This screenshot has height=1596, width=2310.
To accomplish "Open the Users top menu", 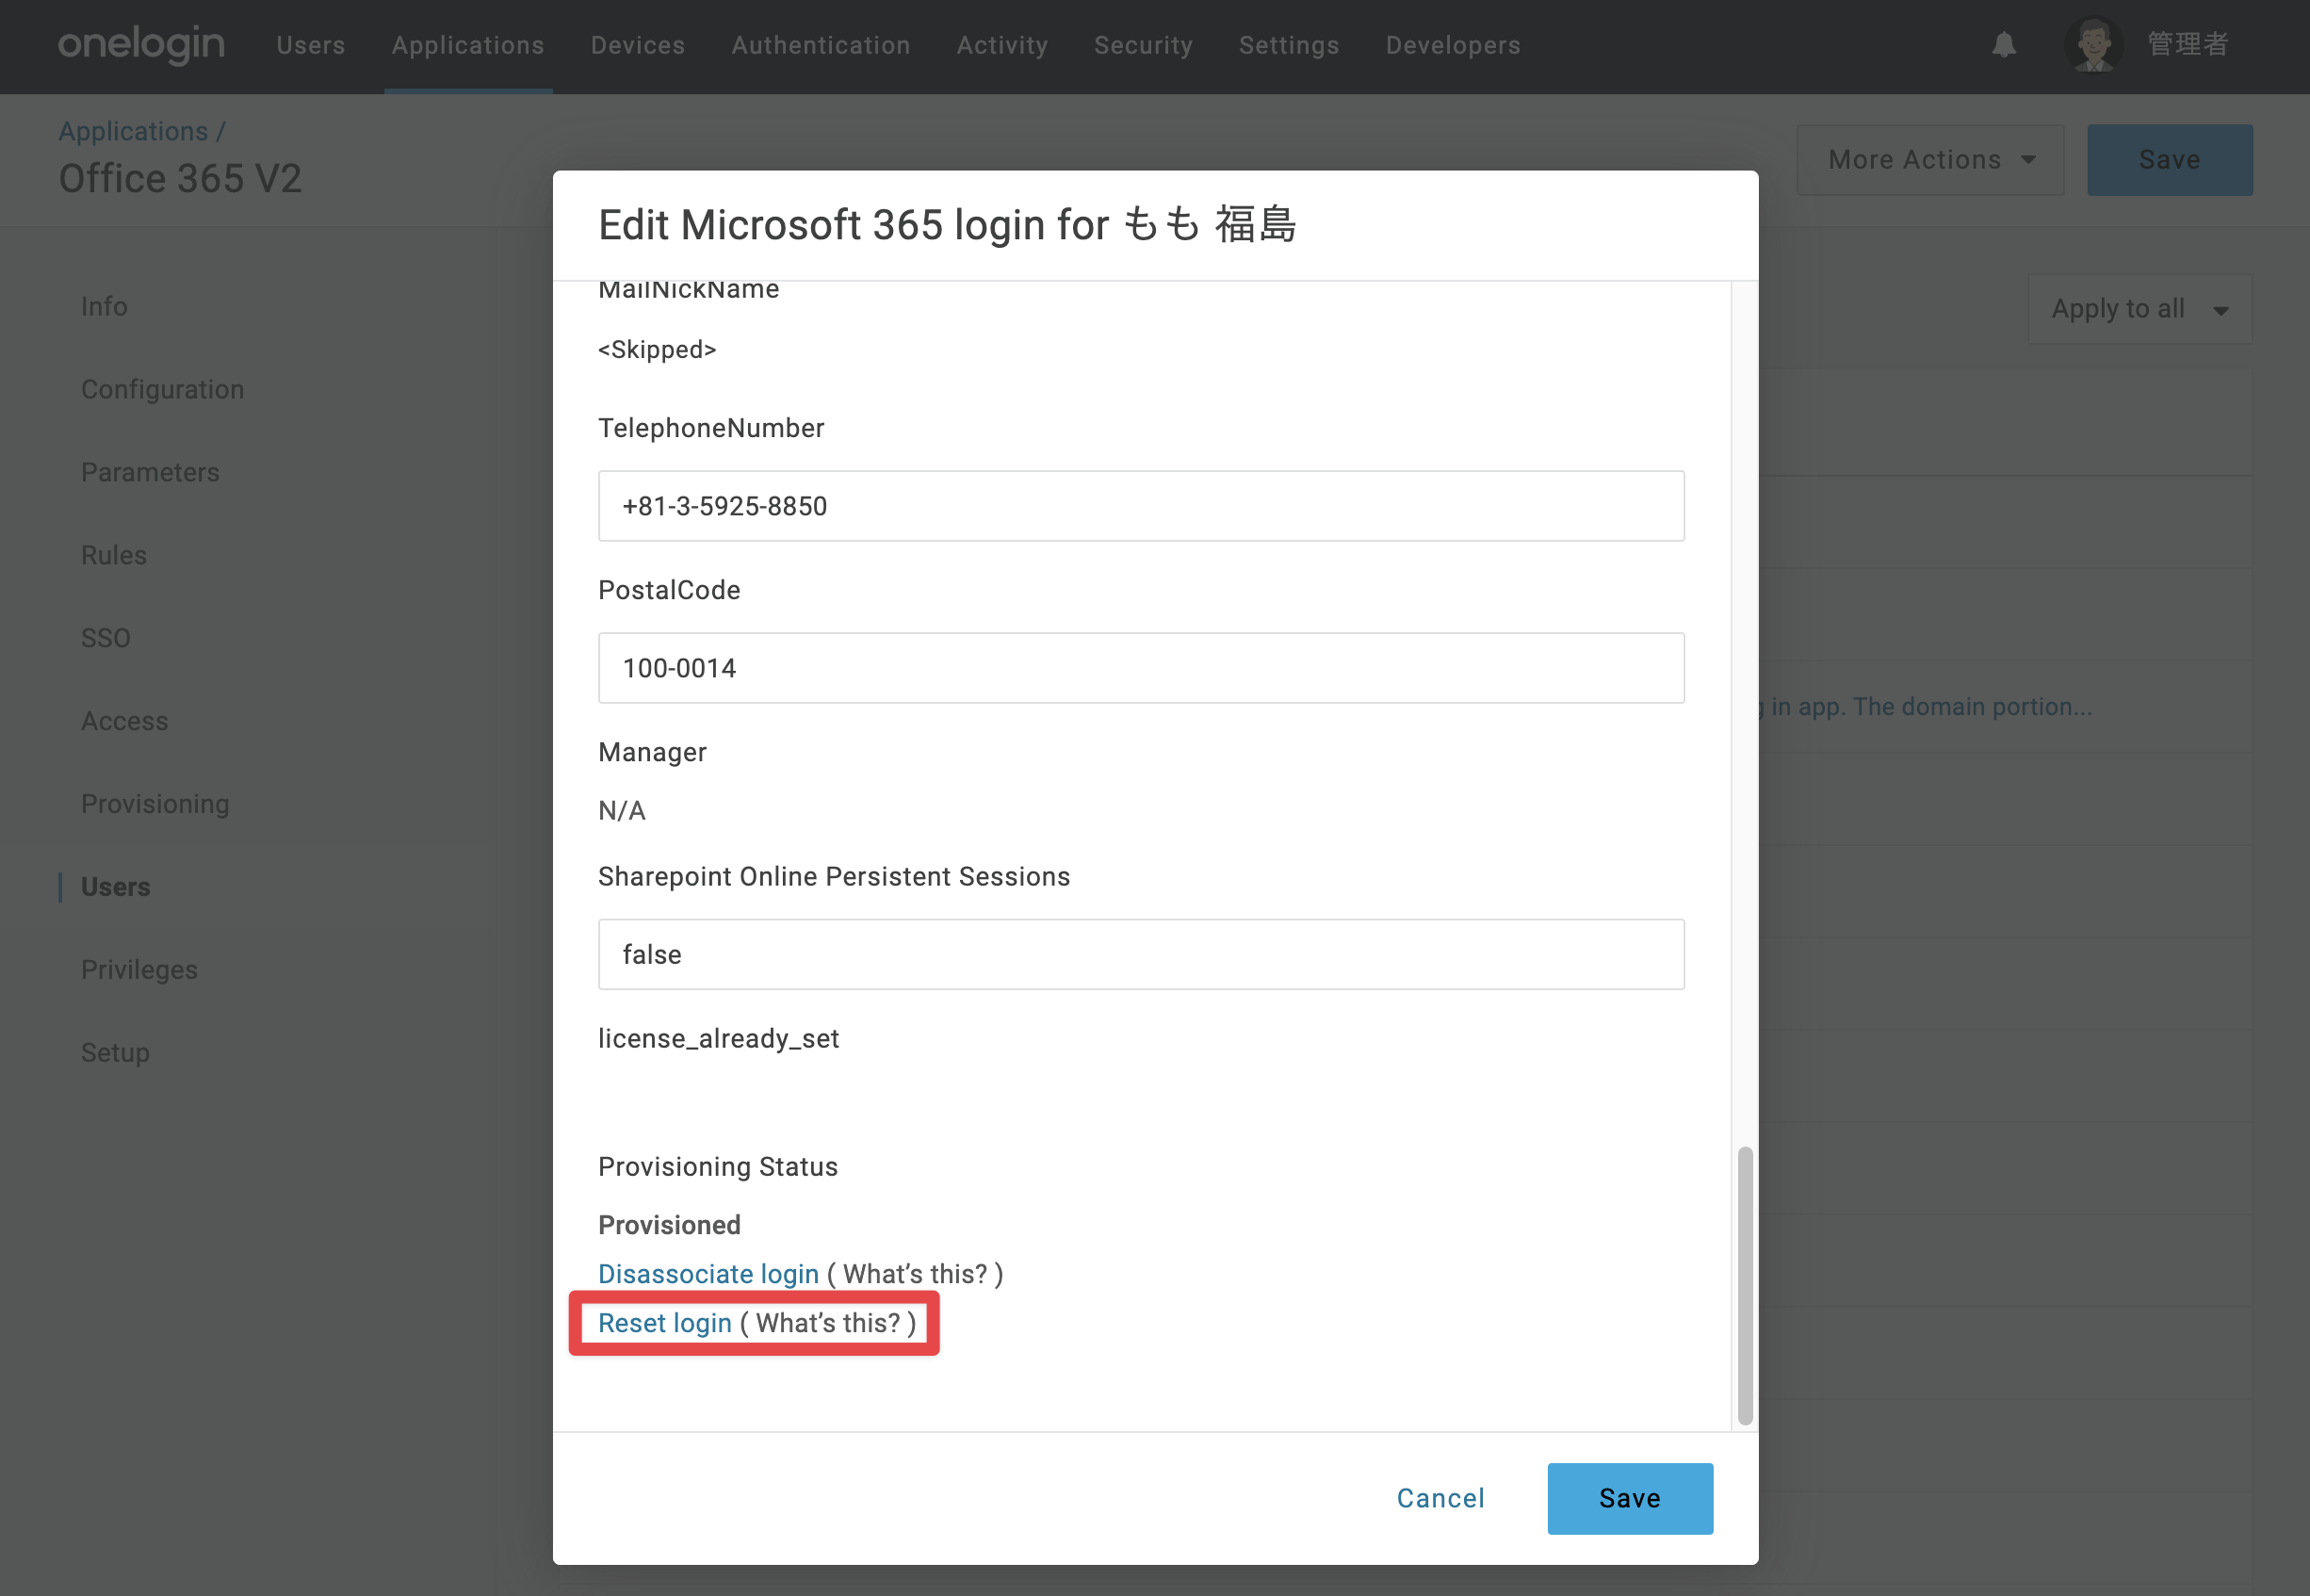I will tap(311, 45).
